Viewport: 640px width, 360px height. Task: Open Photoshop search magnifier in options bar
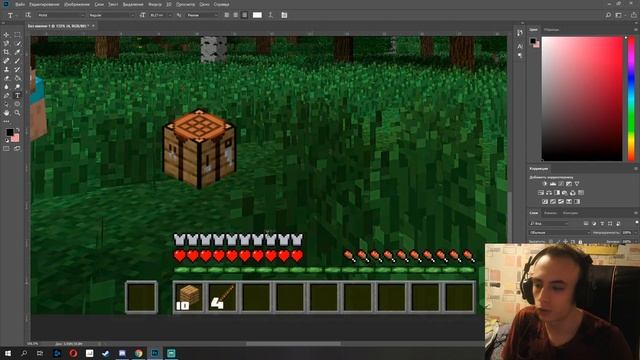[608, 15]
